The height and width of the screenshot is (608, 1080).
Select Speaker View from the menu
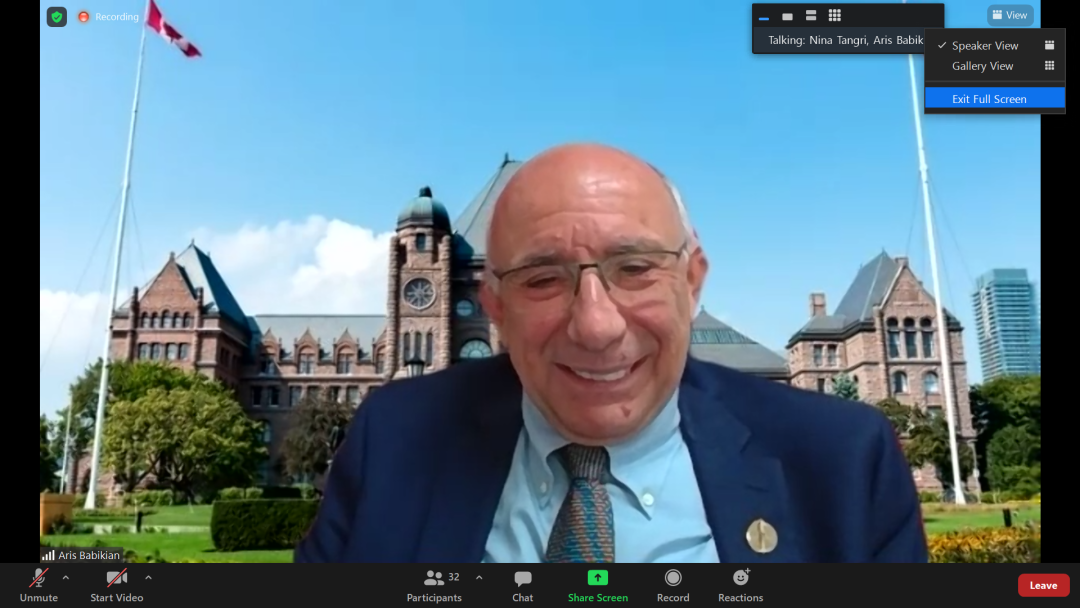985,46
